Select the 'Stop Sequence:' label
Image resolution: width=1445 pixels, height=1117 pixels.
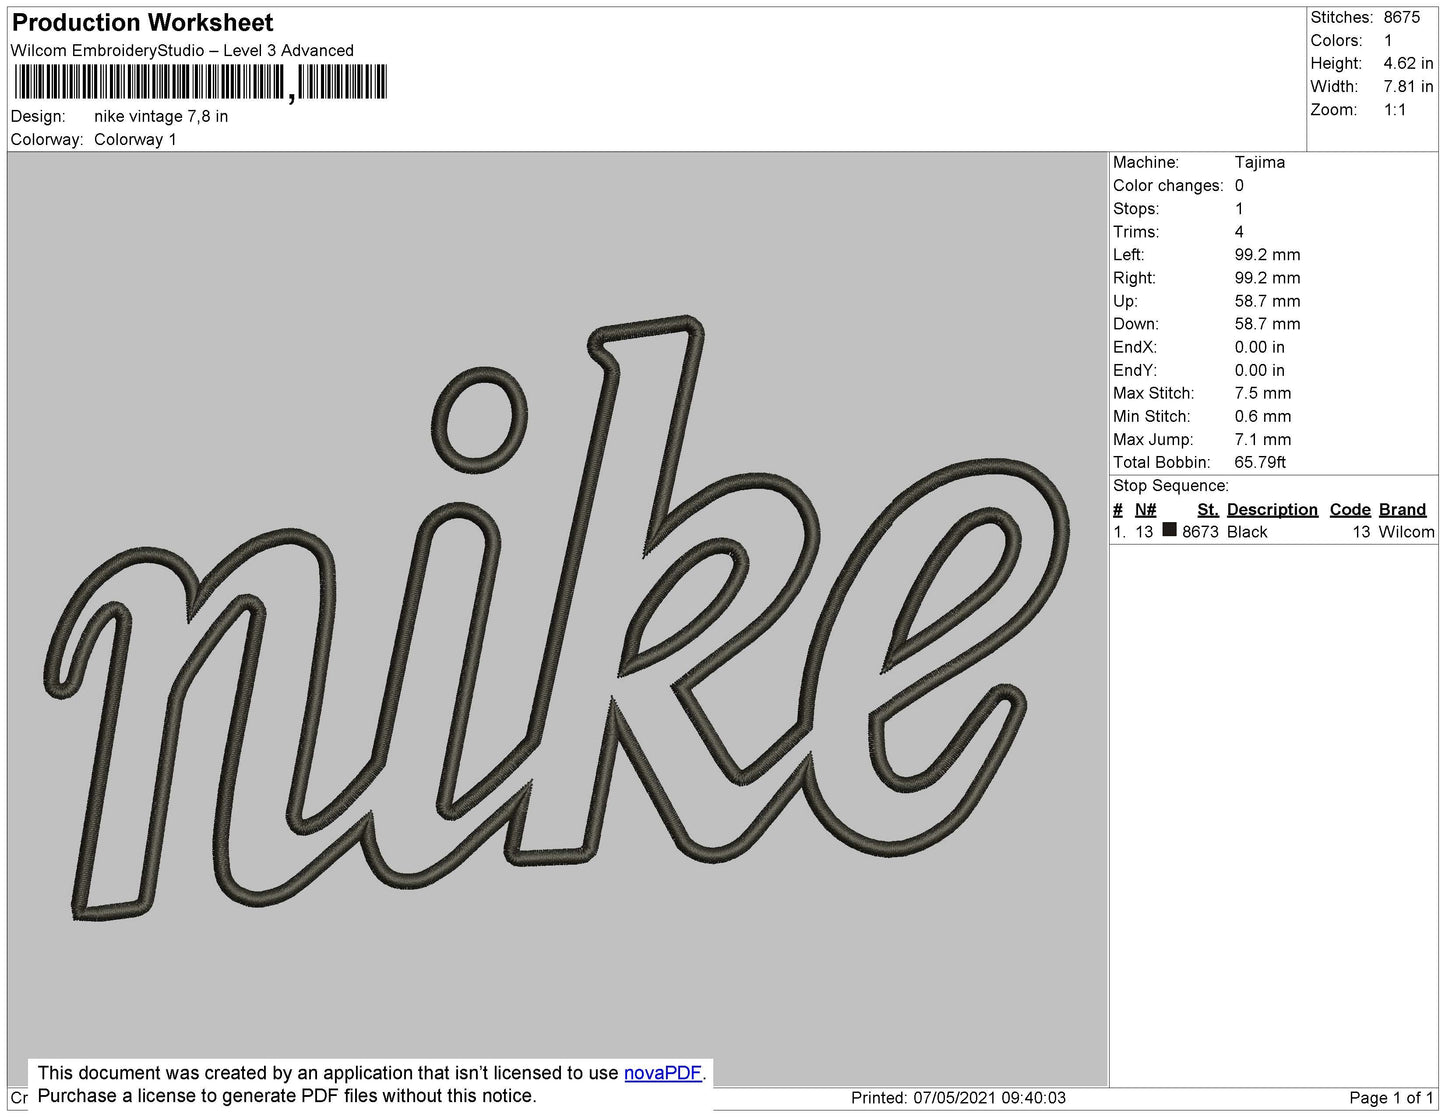[1171, 485]
